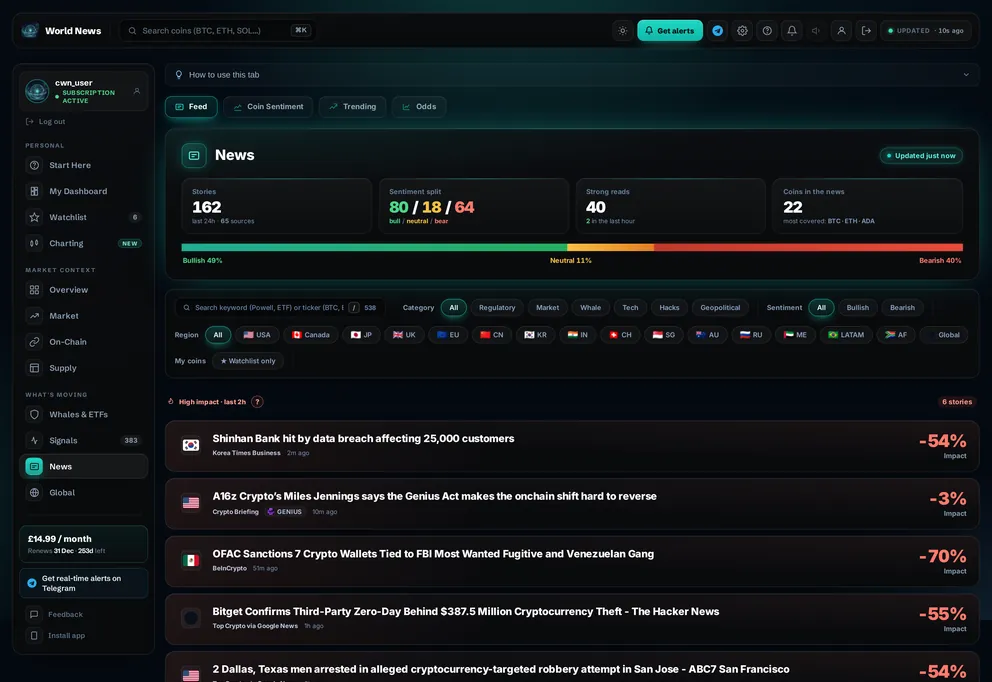Viewport: 992px width, 682px height.
Task: Open Signals in the sidebar
Action: [84, 440]
